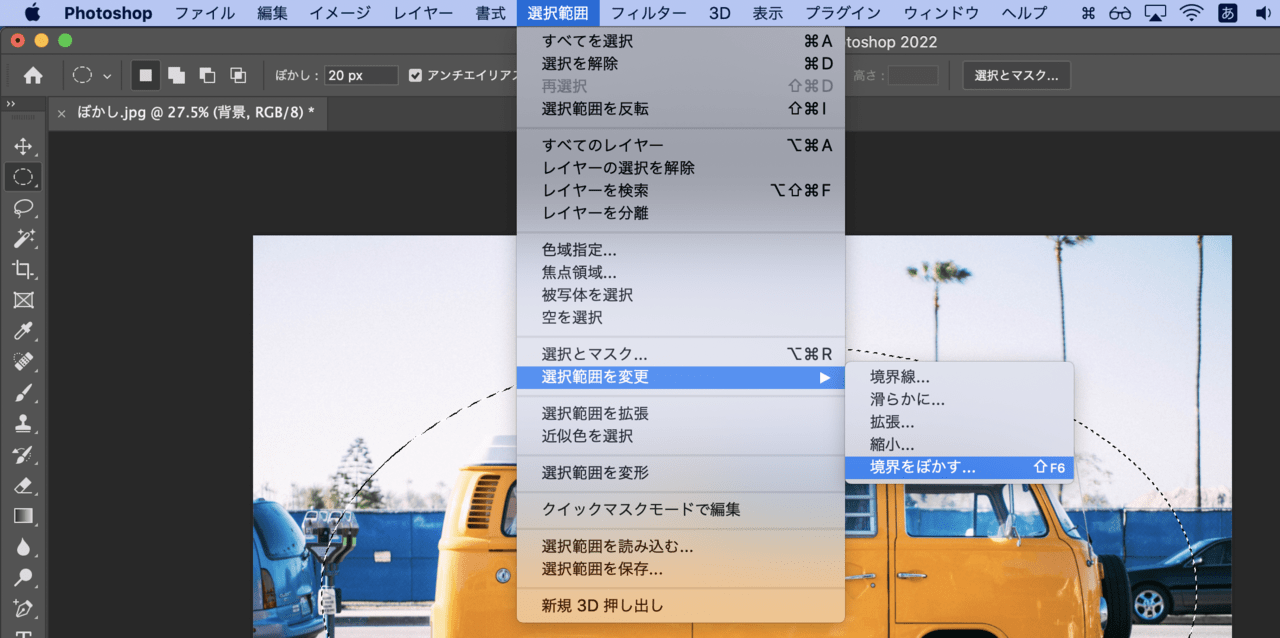Select the Move tool
The width and height of the screenshot is (1280, 638).
tap(23, 146)
